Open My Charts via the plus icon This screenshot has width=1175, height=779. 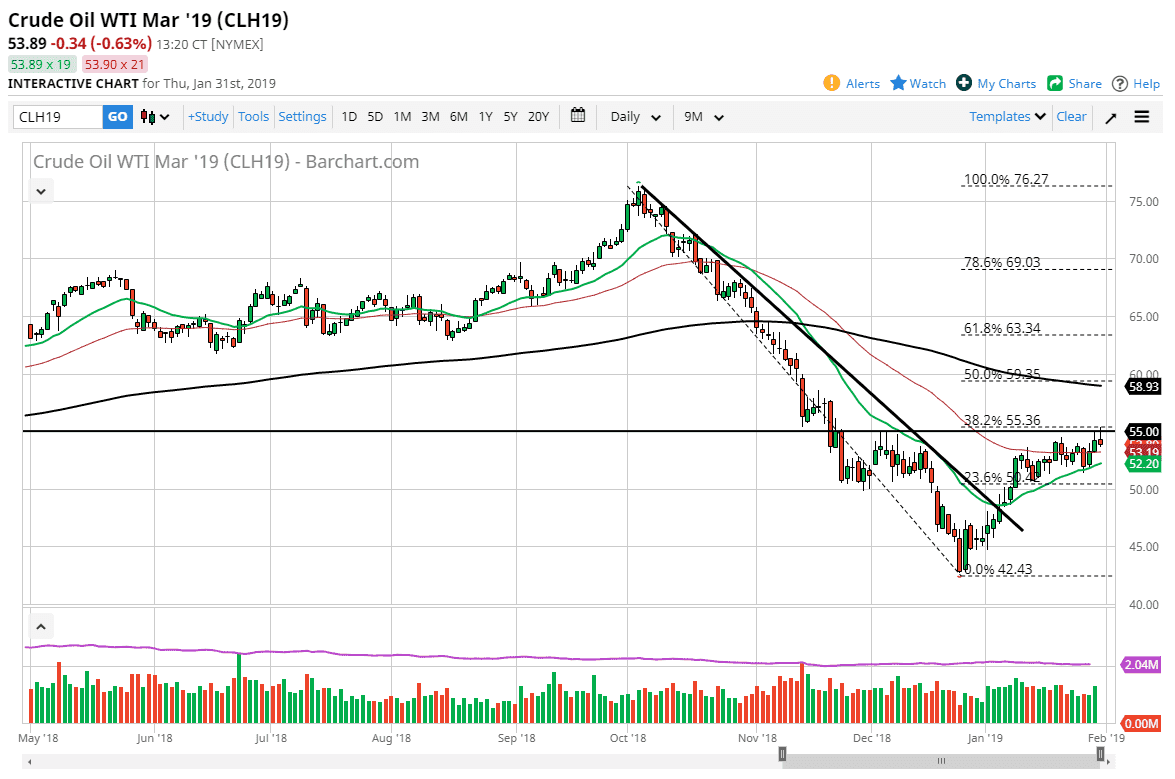tap(966, 84)
